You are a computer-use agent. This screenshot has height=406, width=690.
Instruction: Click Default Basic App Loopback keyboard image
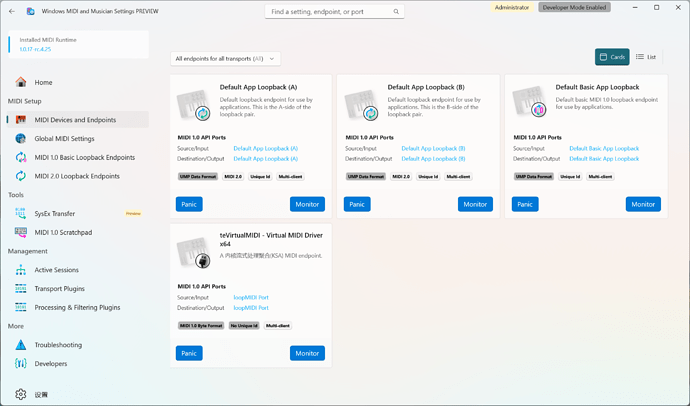tap(529, 102)
